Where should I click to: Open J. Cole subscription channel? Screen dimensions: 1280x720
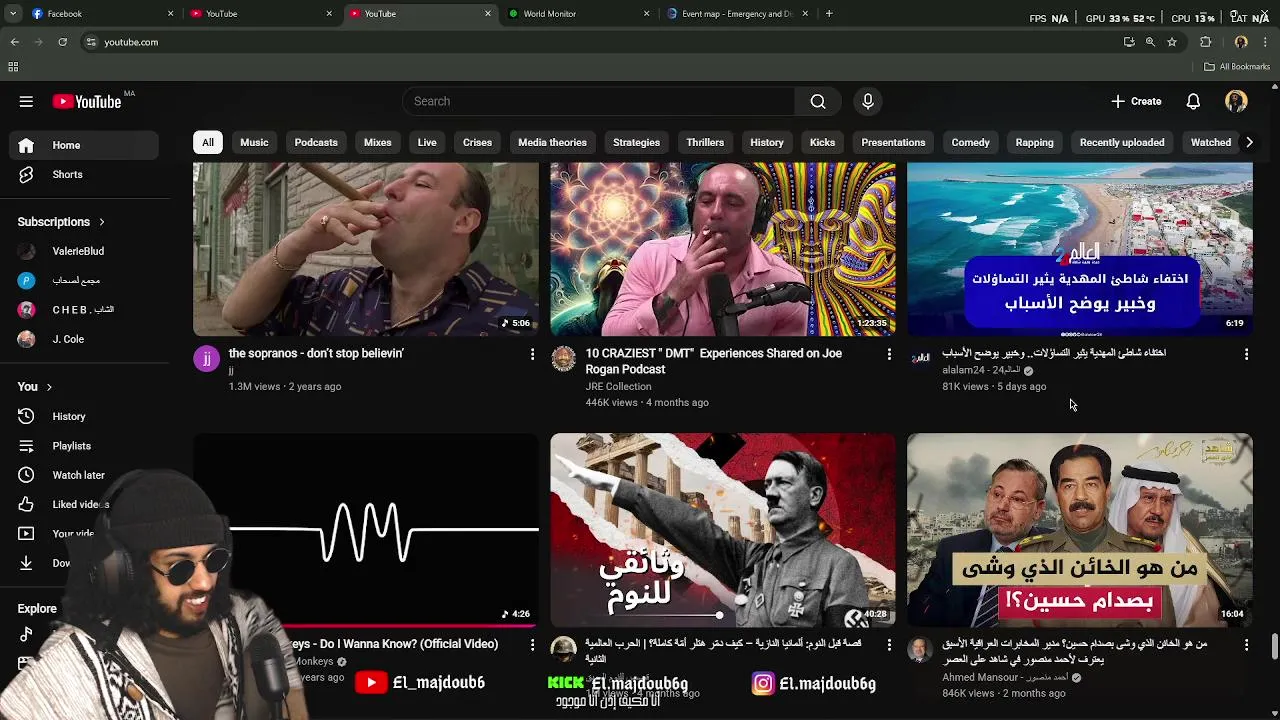tap(84, 339)
